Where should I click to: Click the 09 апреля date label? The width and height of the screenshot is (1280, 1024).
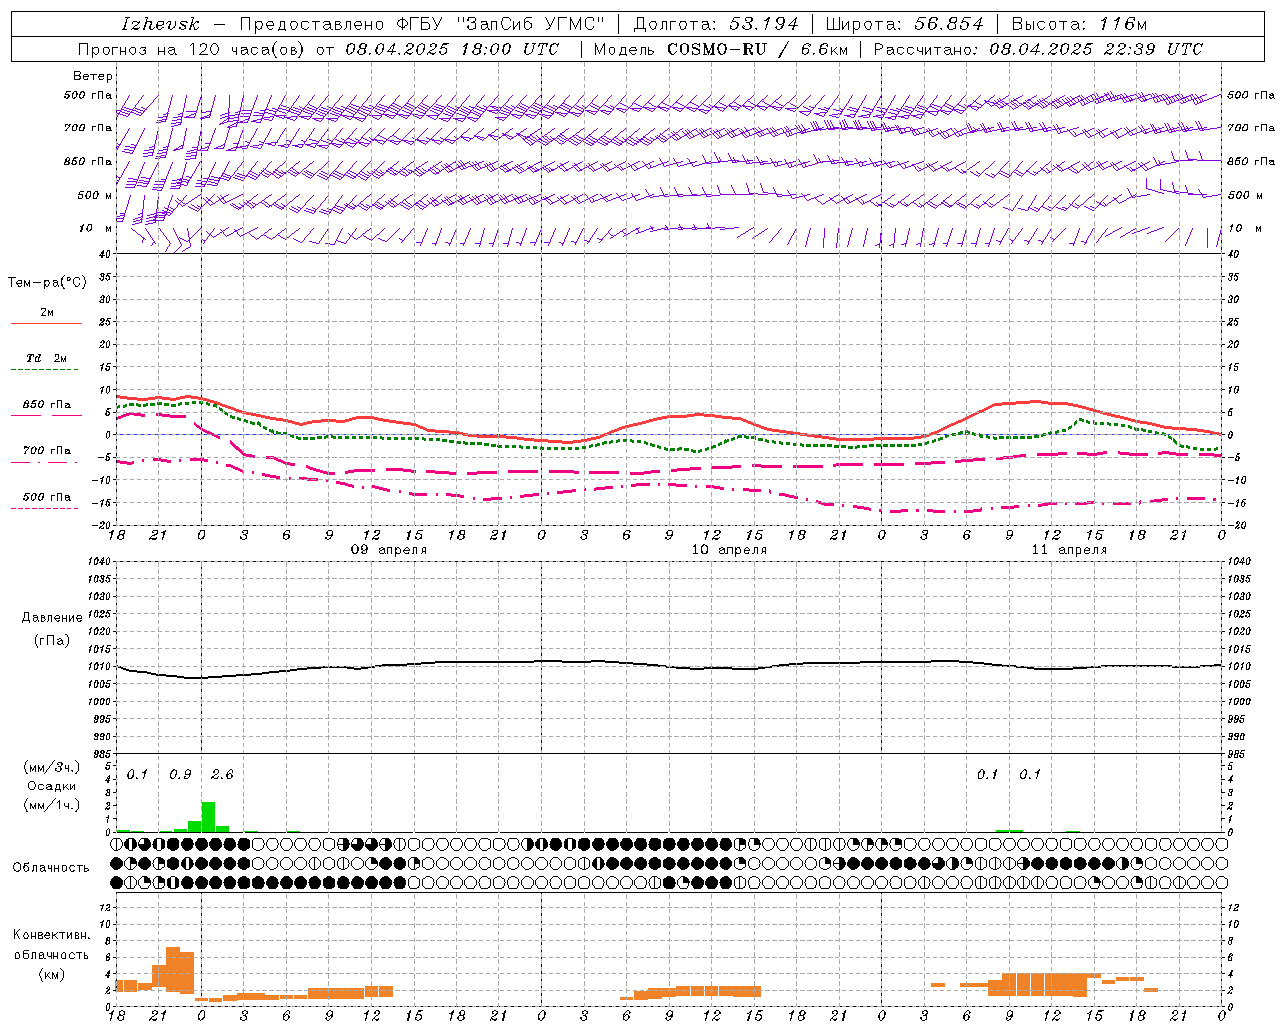(x=388, y=549)
